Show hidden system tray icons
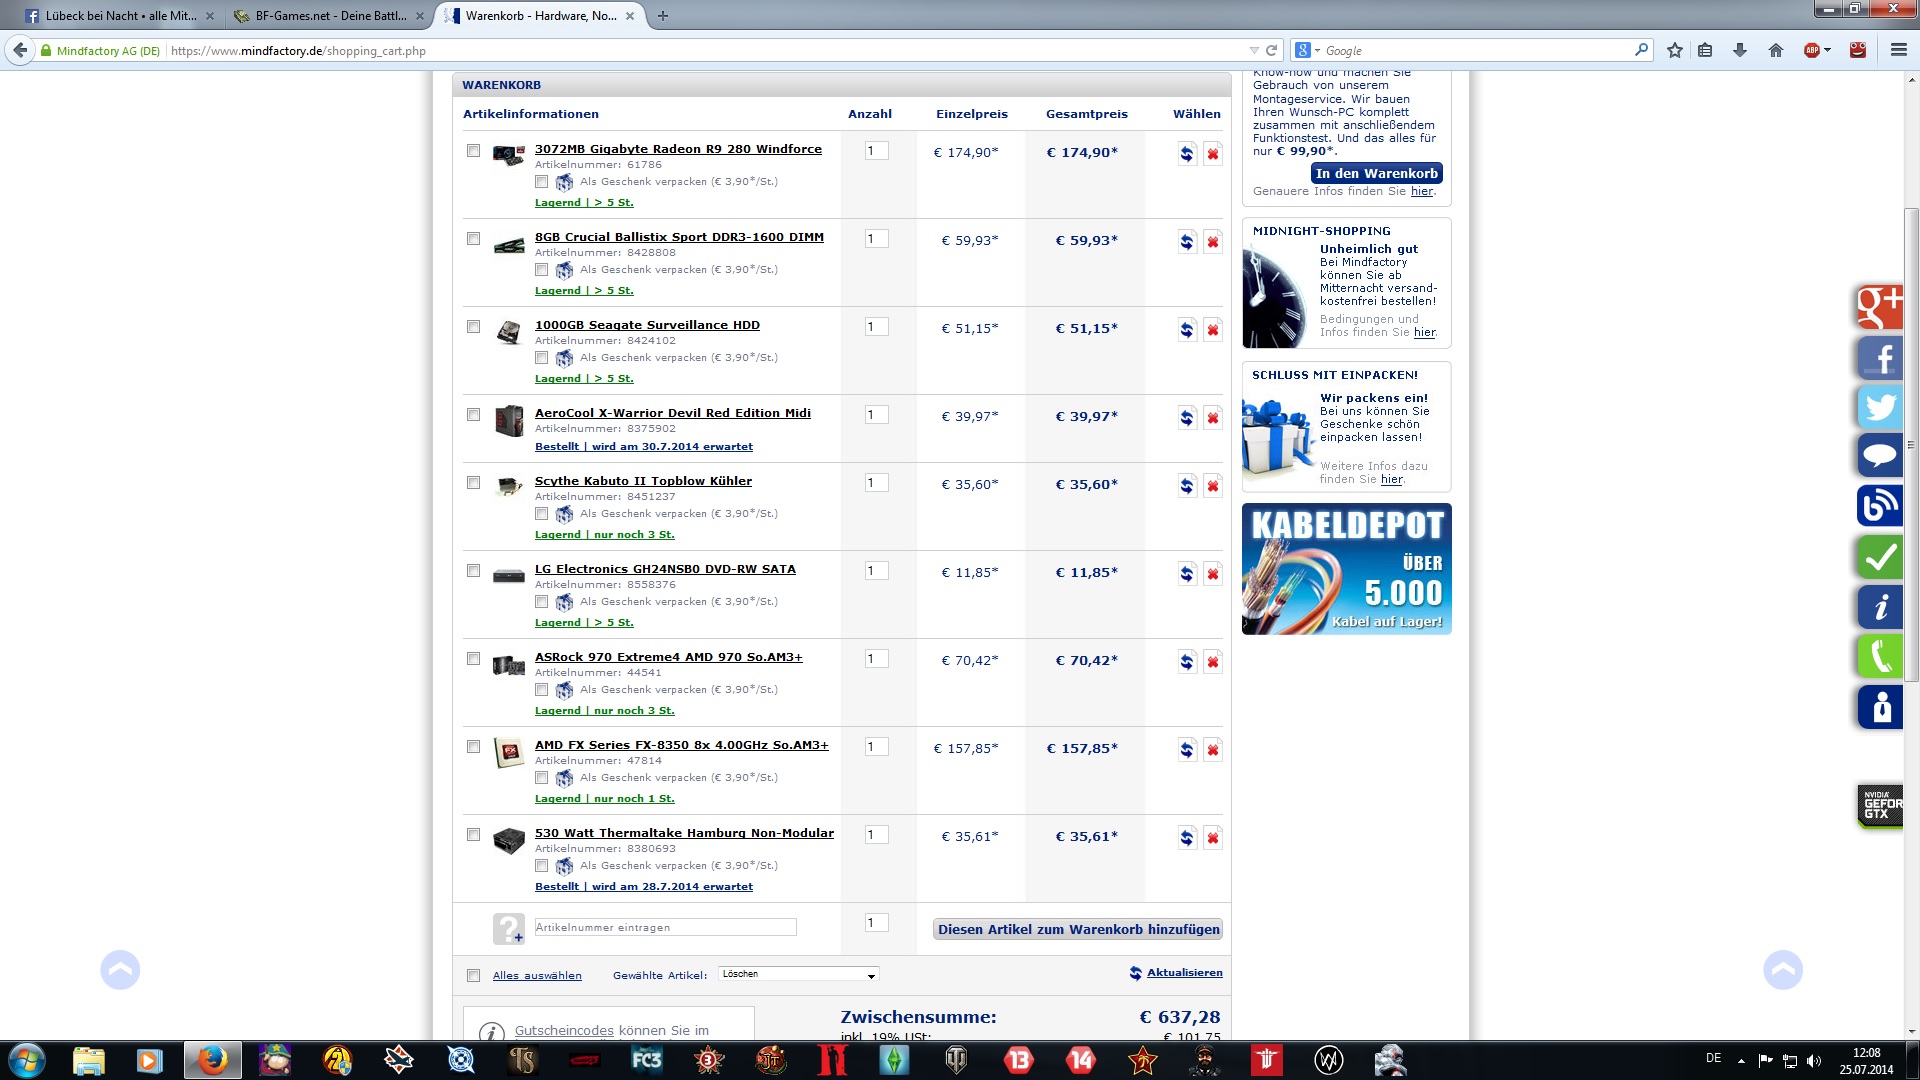This screenshot has height=1080, width=1920. (1741, 1060)
